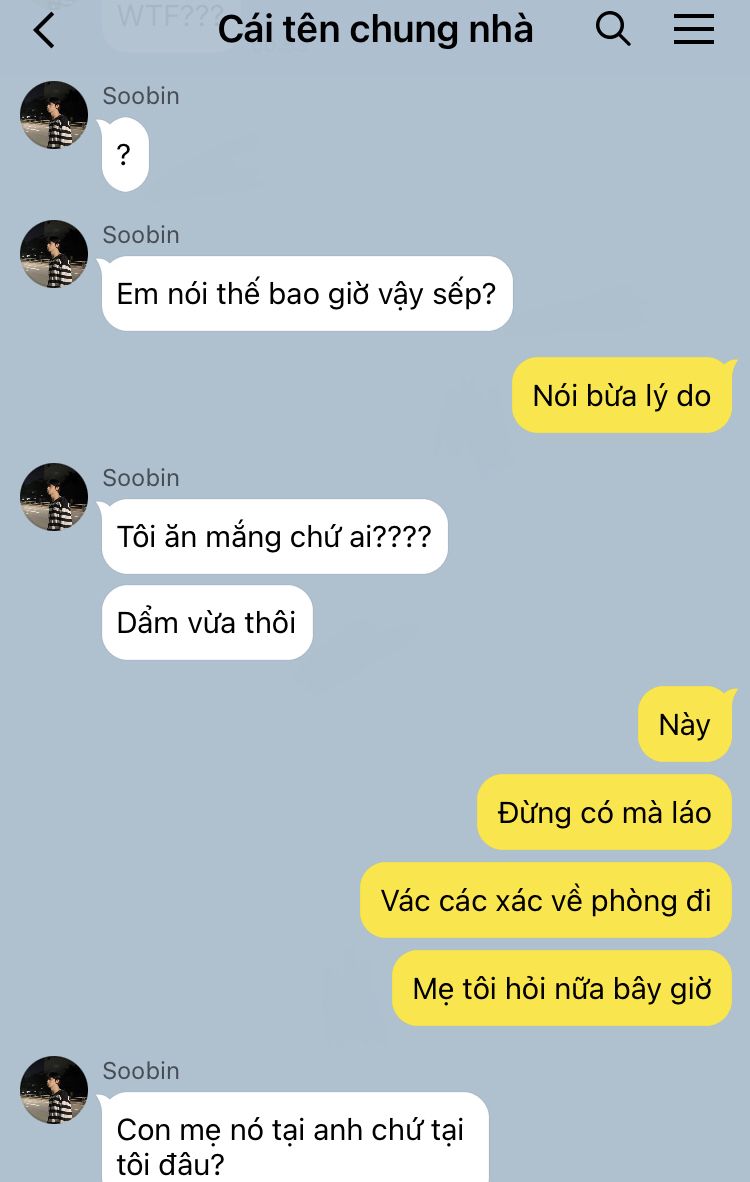Screen dimensions: 750x1182
Task: Tap Soobin's avatar near "Con mẹ nó"
Action: point(54,1090)
